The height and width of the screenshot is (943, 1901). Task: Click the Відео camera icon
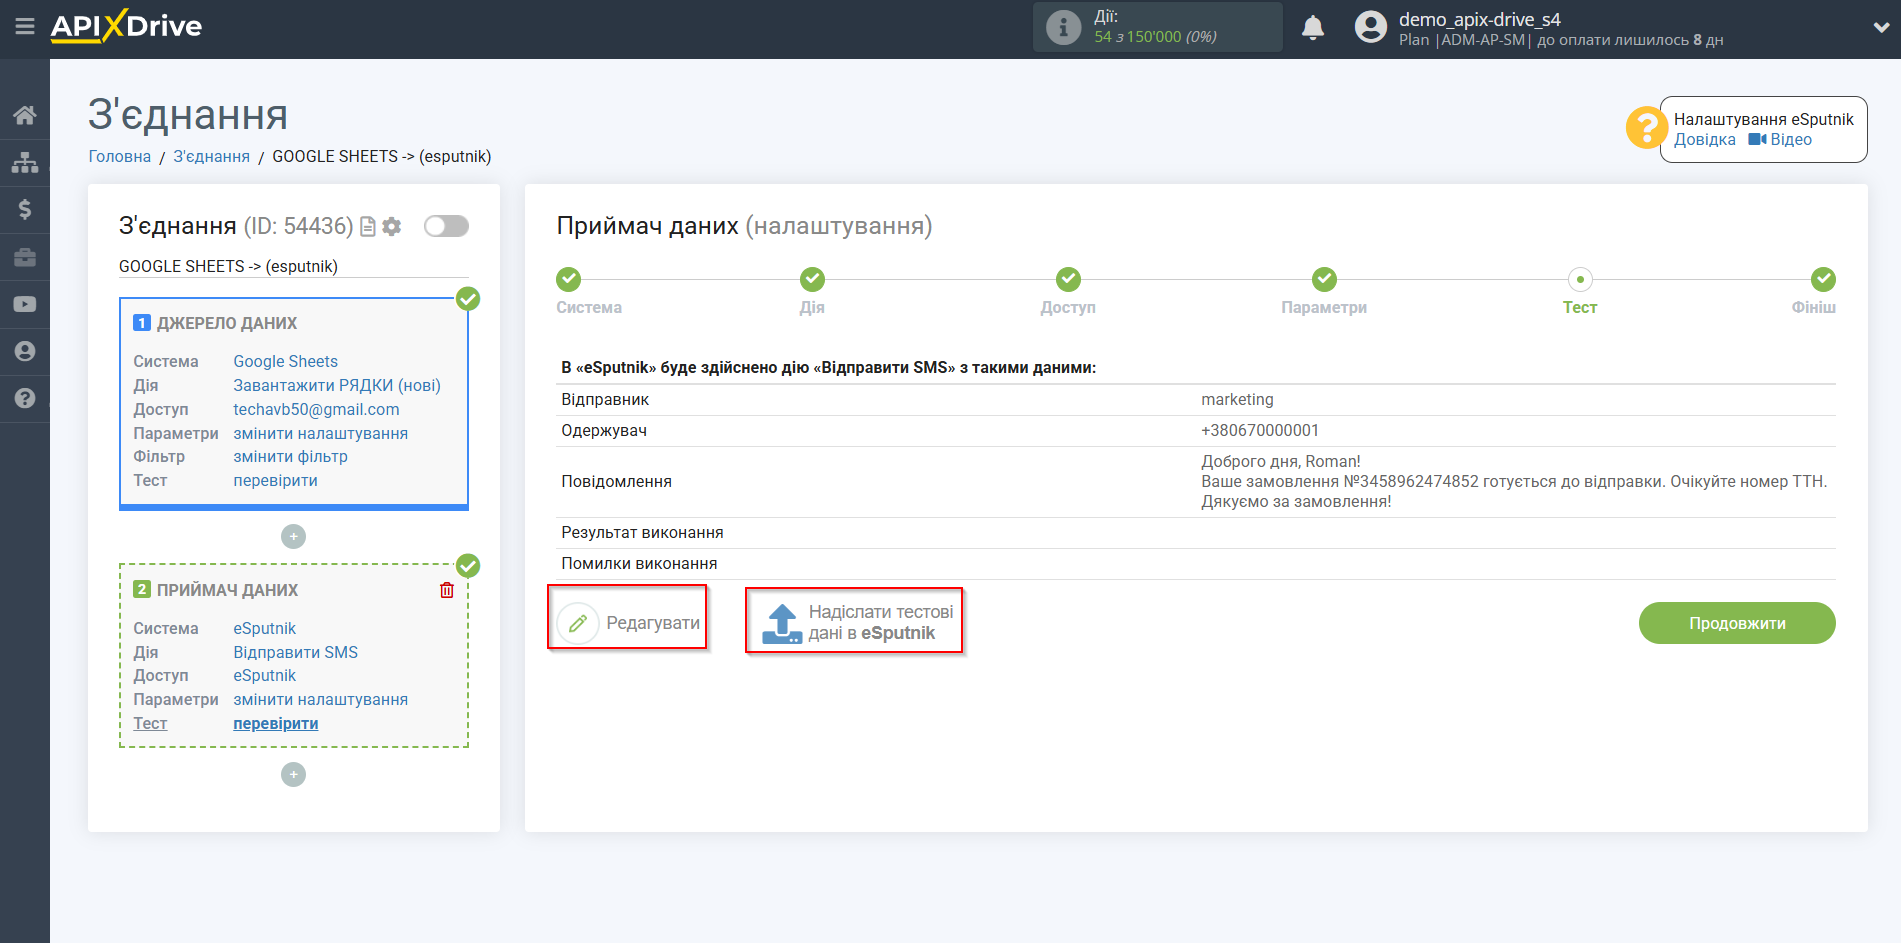[1757, 140]
